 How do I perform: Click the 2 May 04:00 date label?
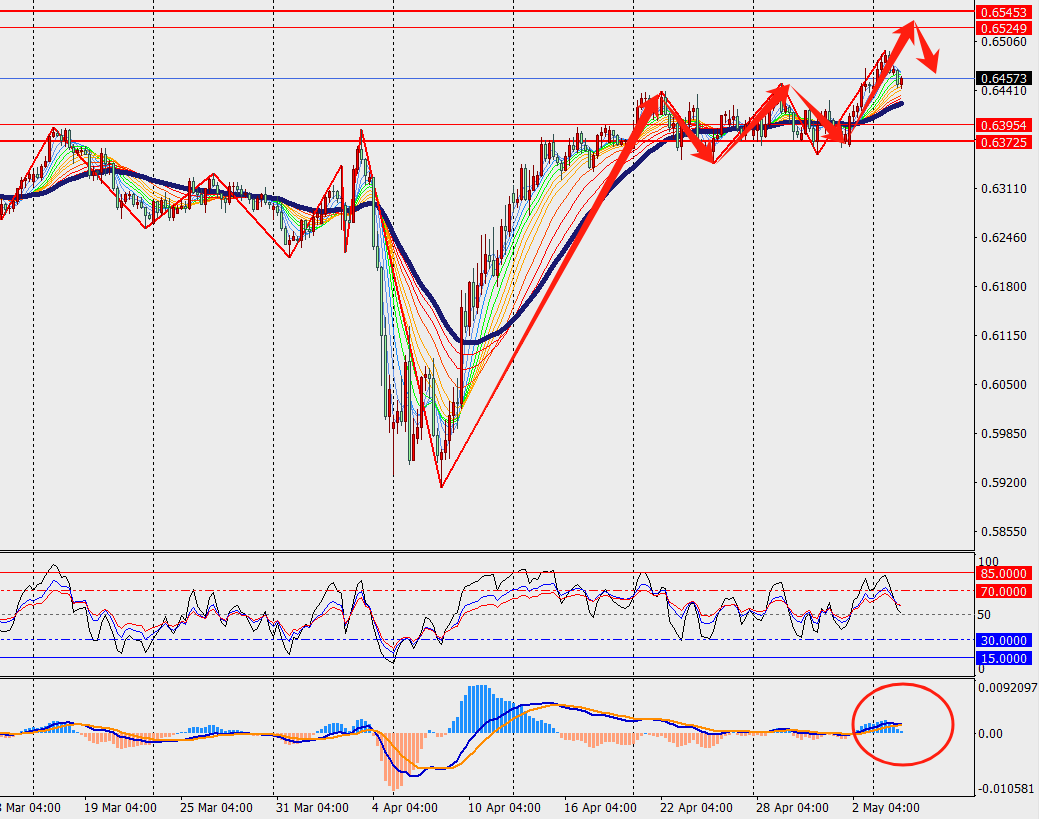coord(885,808)
